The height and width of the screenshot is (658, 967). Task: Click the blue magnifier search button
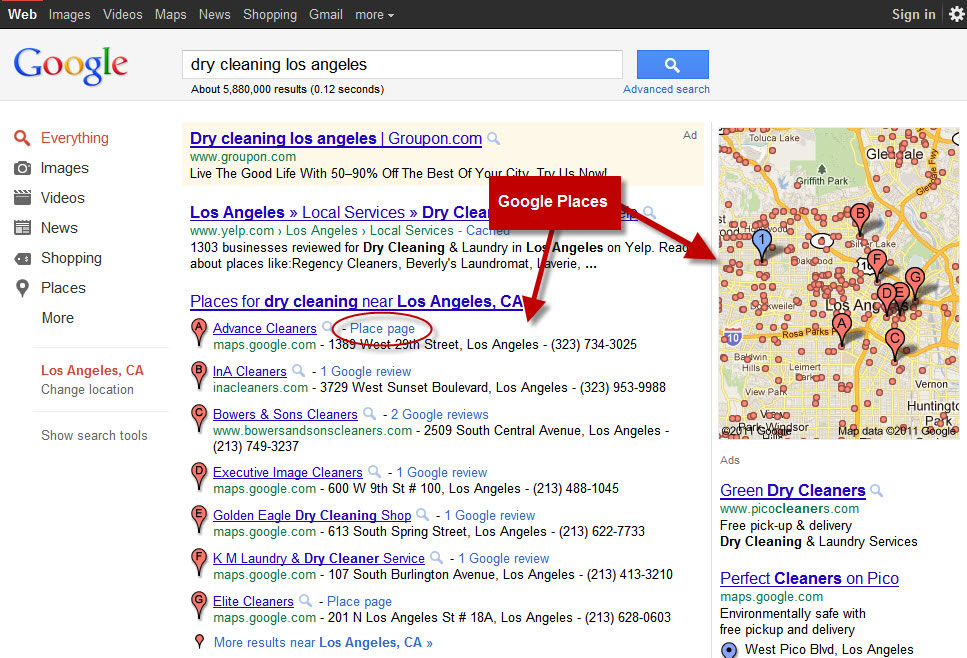point(672,64)
